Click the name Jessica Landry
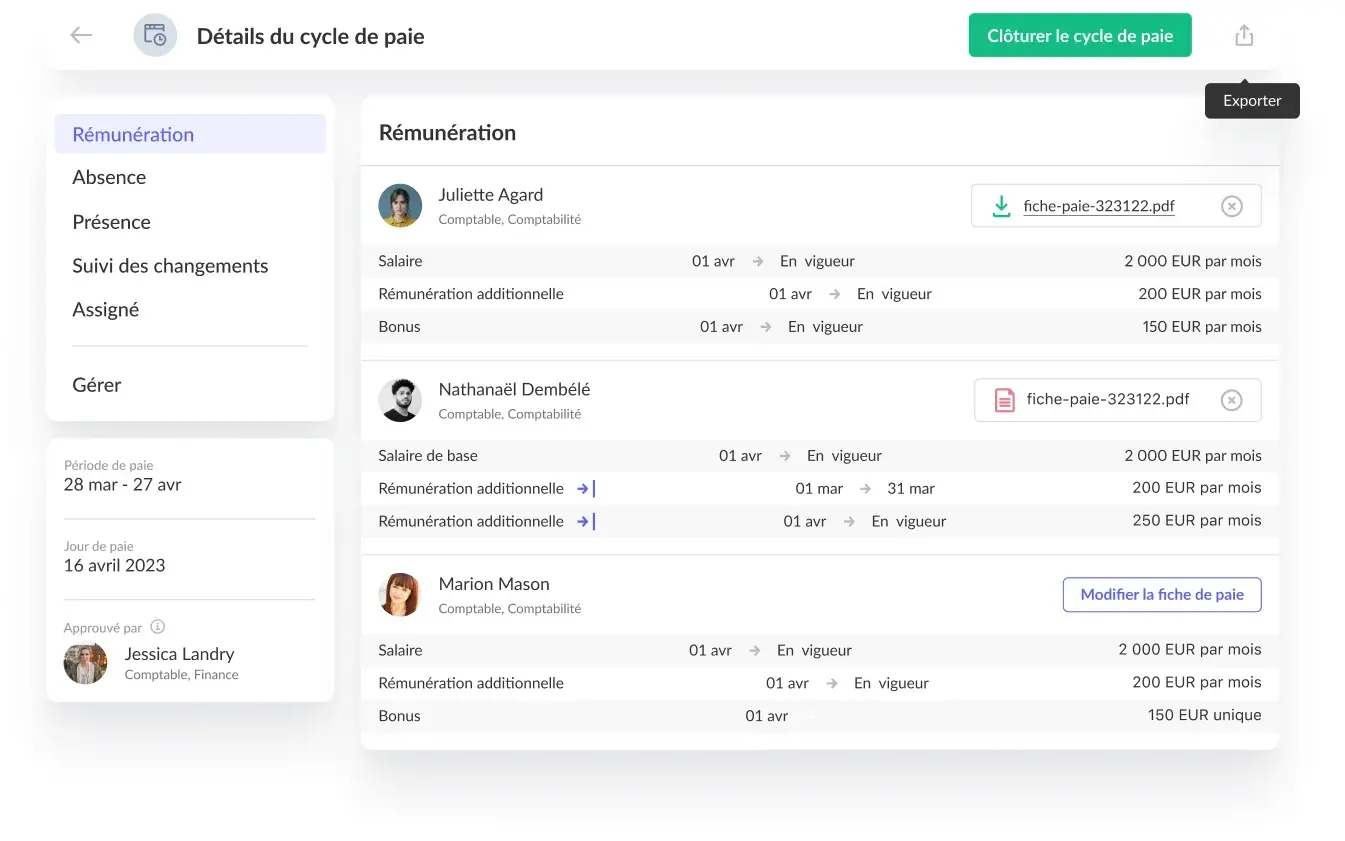1345x841 pixels. (179, 654)
